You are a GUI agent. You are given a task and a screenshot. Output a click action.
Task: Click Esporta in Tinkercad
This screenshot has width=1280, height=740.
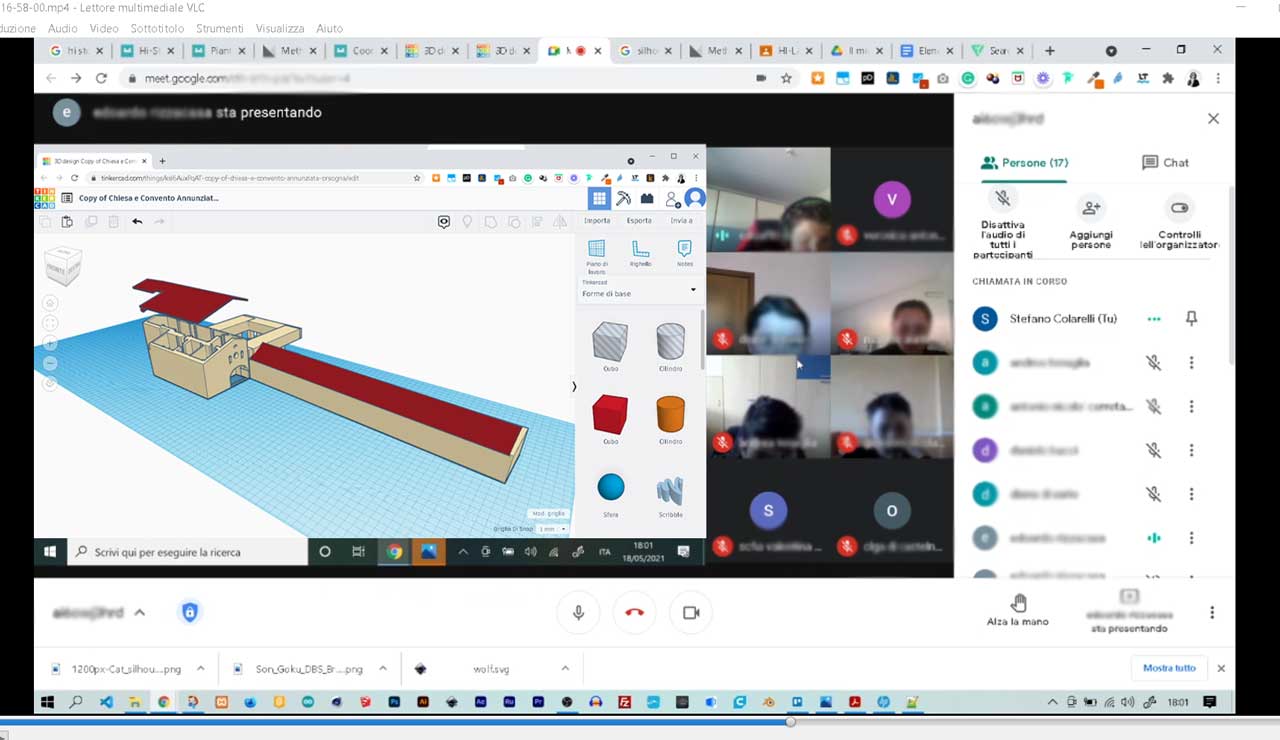(639, 221)
